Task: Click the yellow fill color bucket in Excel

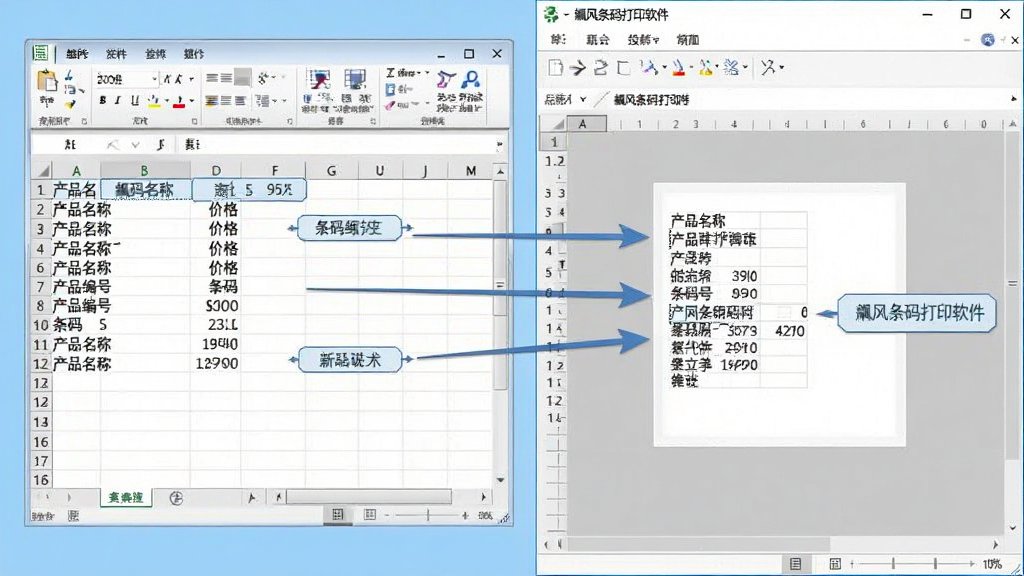Action: coord(154,101)
